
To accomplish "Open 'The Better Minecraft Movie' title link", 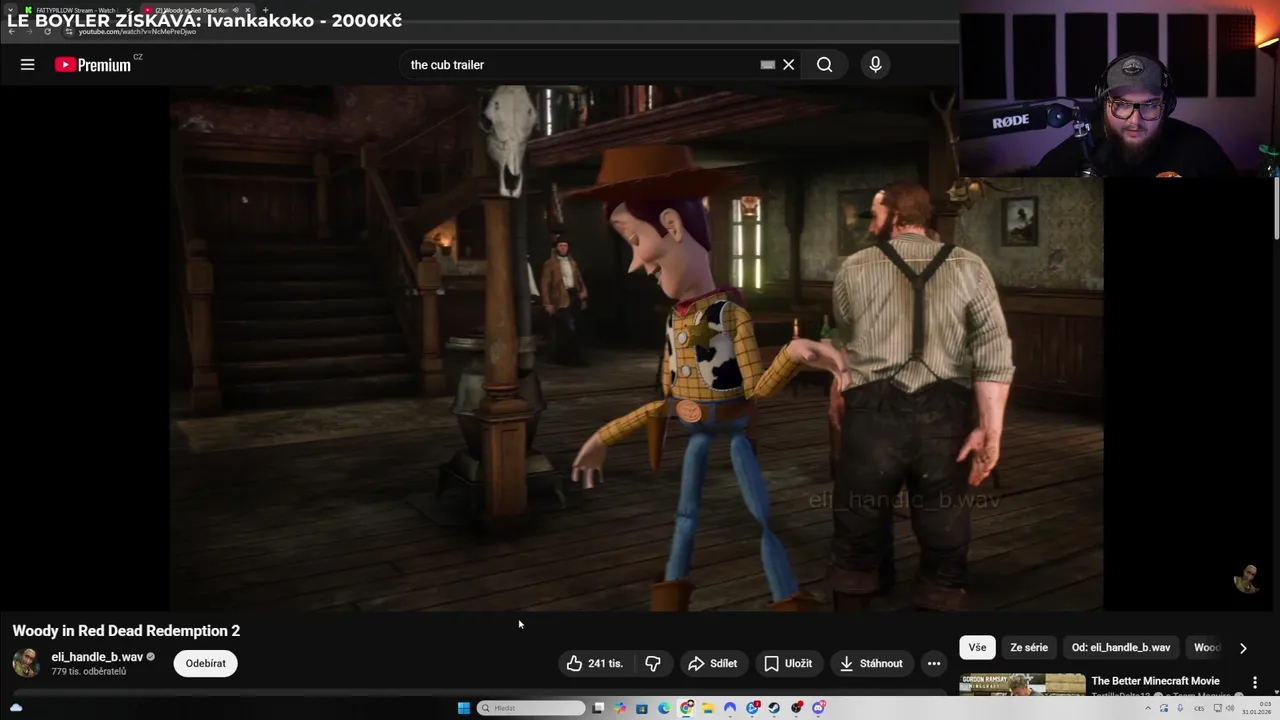I will pos(1155,681).
